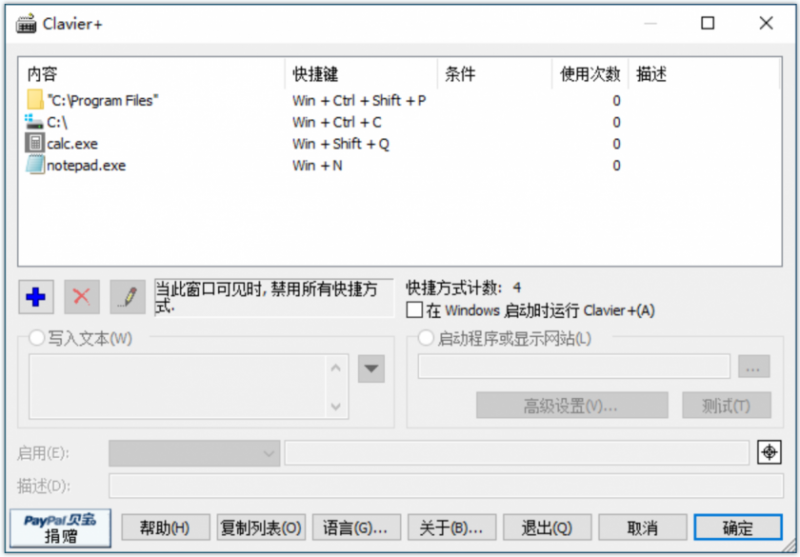This screenshot has width=800, height=557.
Task: Click the Win + Shift + Q shortcut cell
Action: [341, 144]
